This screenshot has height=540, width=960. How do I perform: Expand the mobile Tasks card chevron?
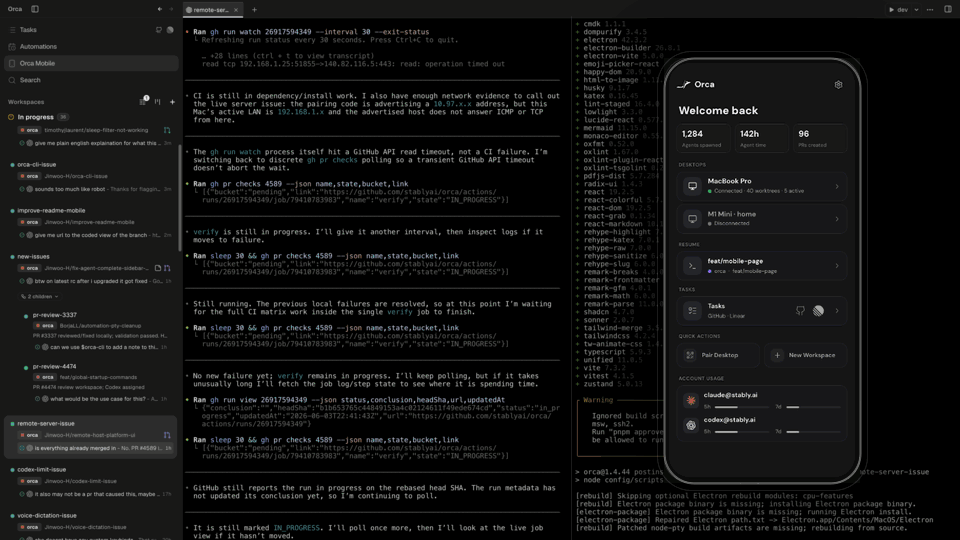click(837, 310)
